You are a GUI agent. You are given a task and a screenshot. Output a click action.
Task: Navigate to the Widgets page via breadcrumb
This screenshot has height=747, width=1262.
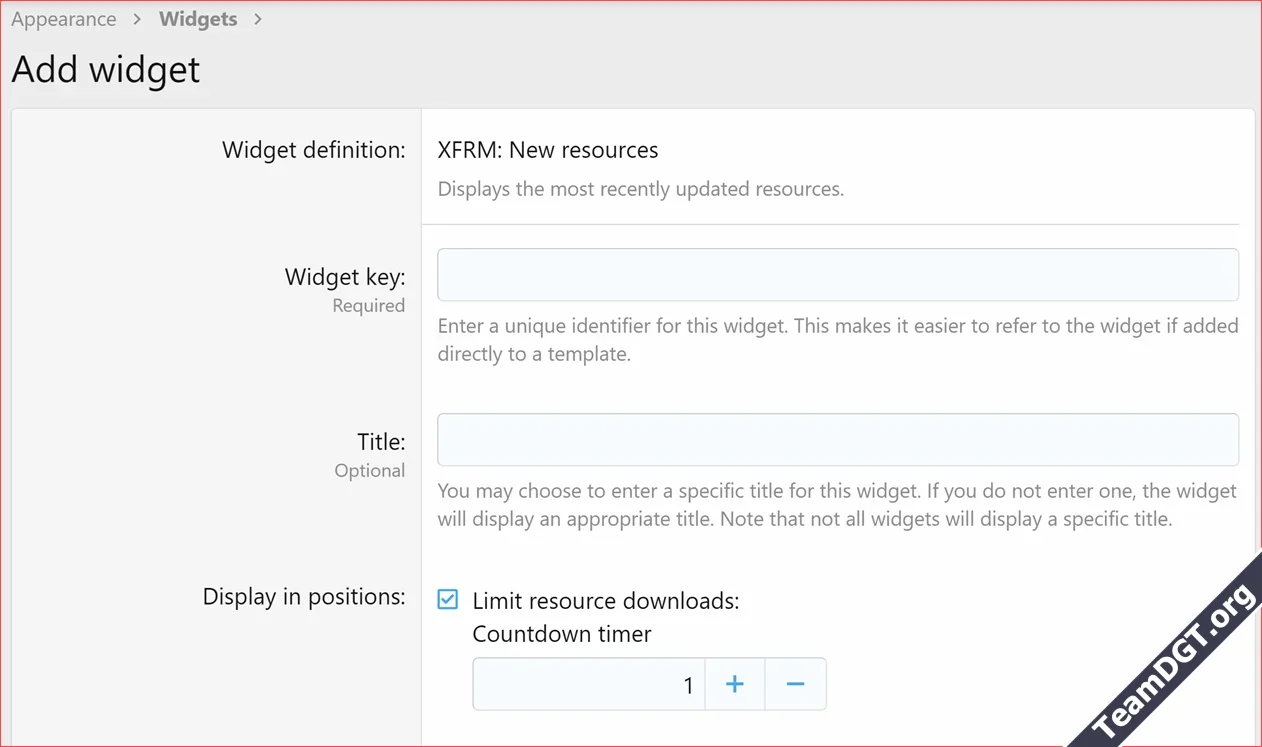click(197, 18)
